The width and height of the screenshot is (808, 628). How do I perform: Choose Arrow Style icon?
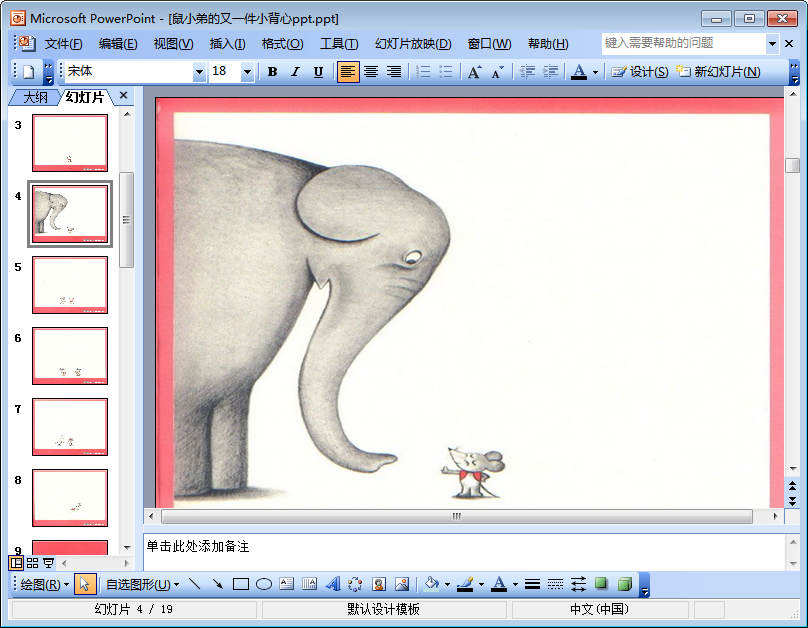click(x=579, y=584)
